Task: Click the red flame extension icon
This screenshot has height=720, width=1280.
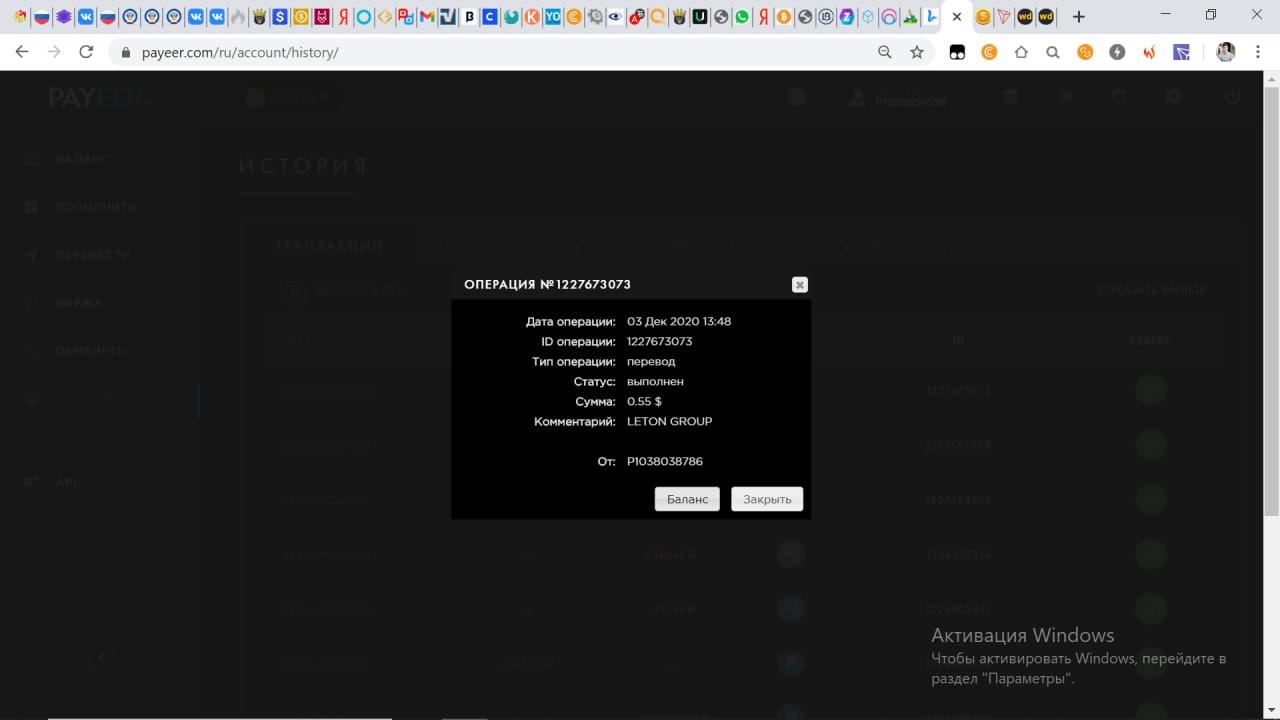Action: pos(1149,52)
